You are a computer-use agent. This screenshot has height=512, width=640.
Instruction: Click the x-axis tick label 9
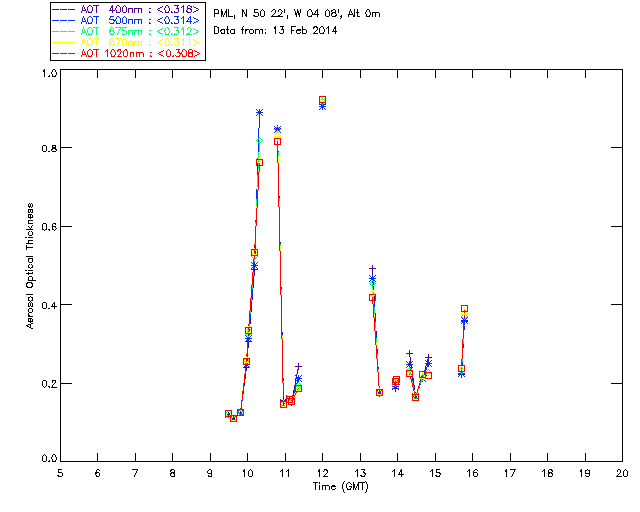[210, 473]
